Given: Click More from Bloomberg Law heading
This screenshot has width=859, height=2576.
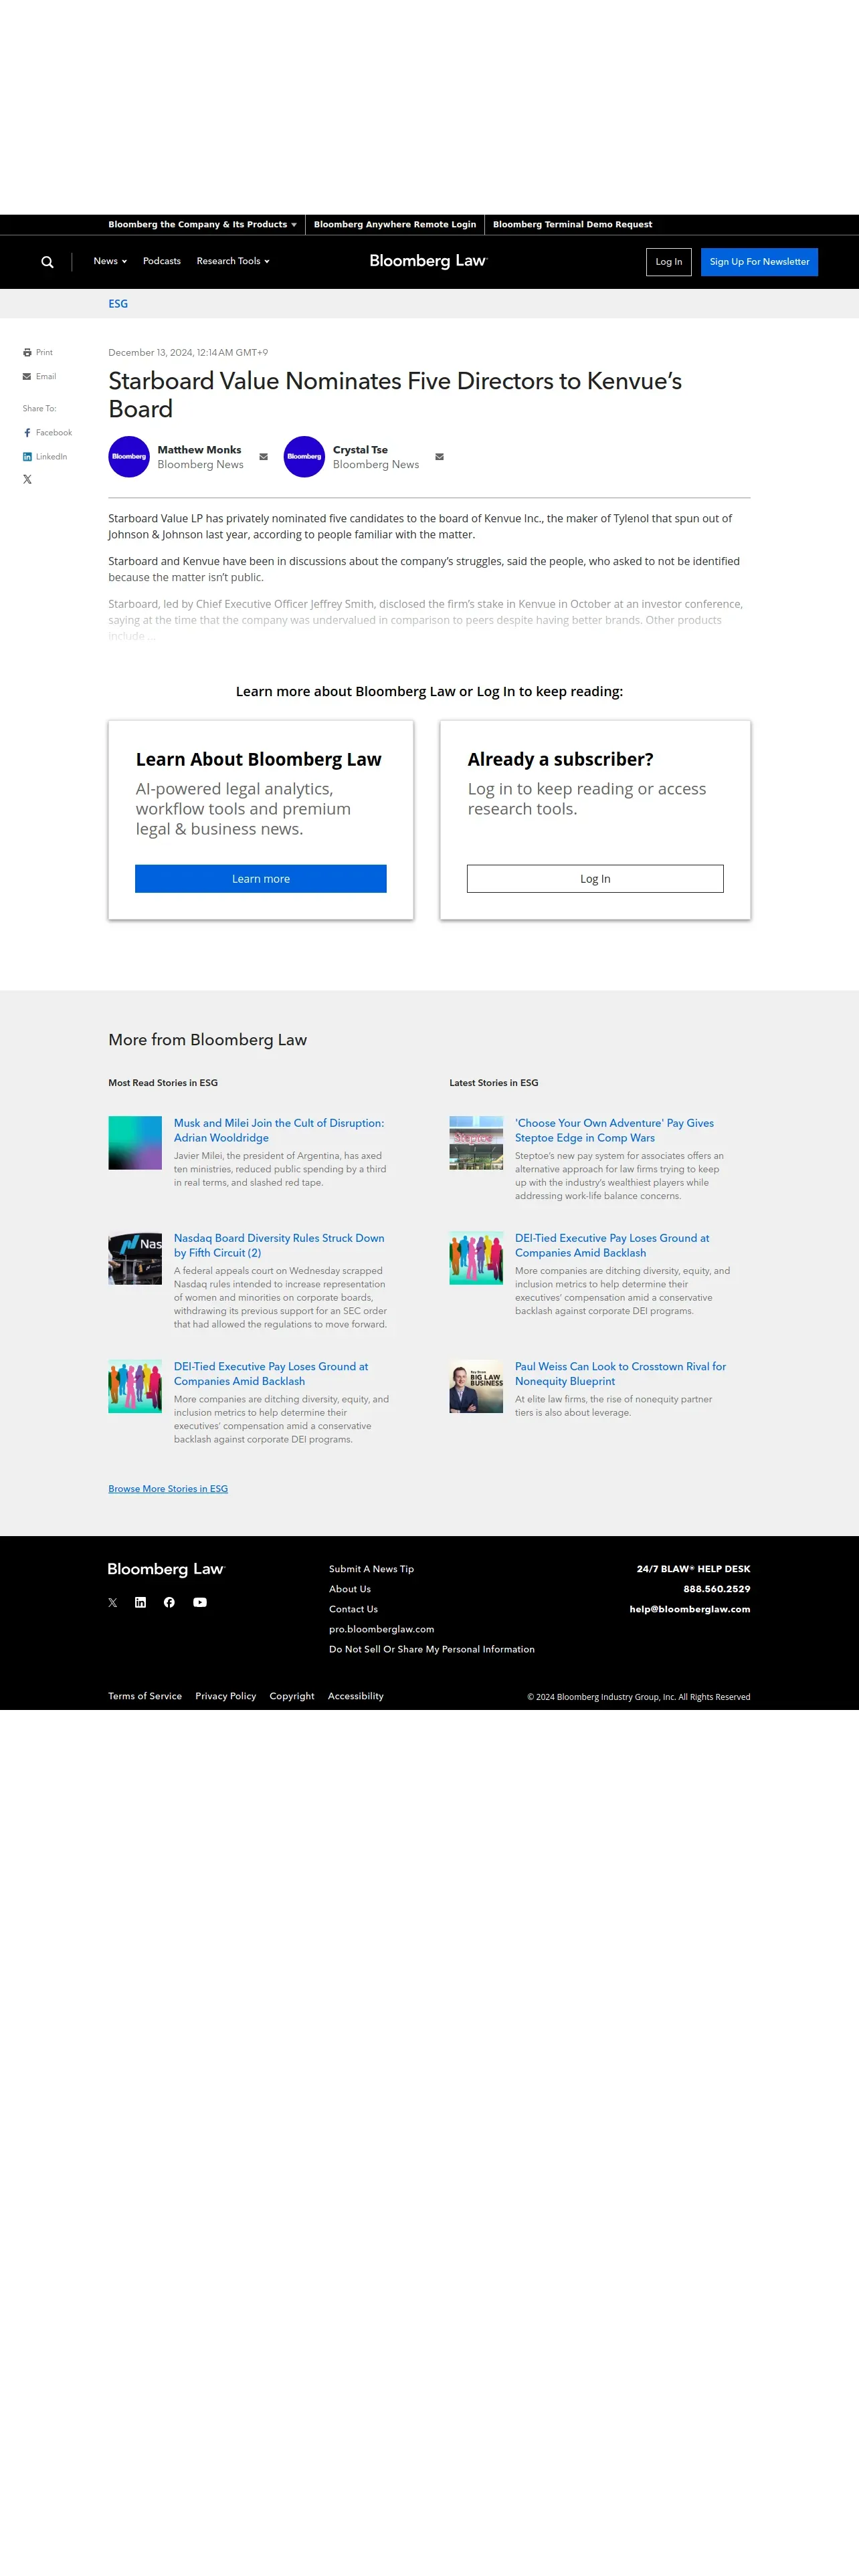Looking at the screenshot, I should point(208,1040).
